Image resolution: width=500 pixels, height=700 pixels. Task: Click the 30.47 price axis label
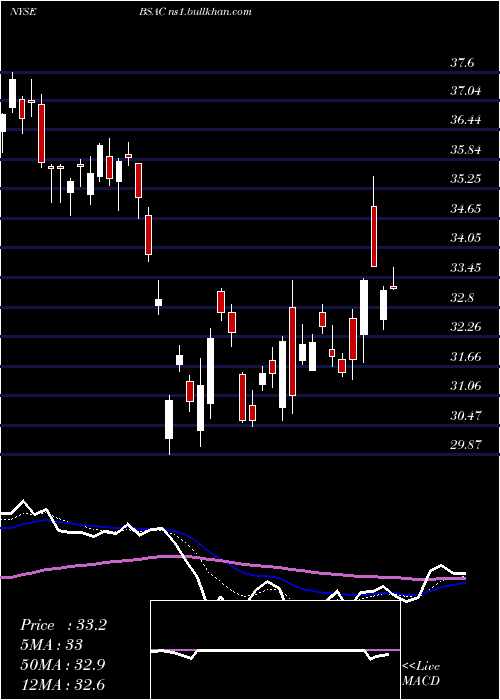(466, 416)
